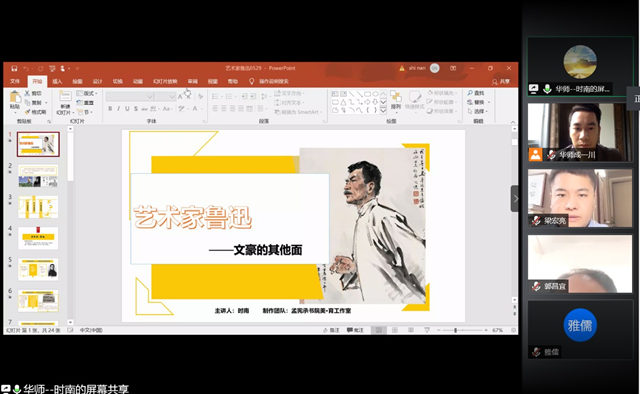Start slideshow from status bar icon
Viewport: 640px width, 394px height.
(x=427, y=330)
